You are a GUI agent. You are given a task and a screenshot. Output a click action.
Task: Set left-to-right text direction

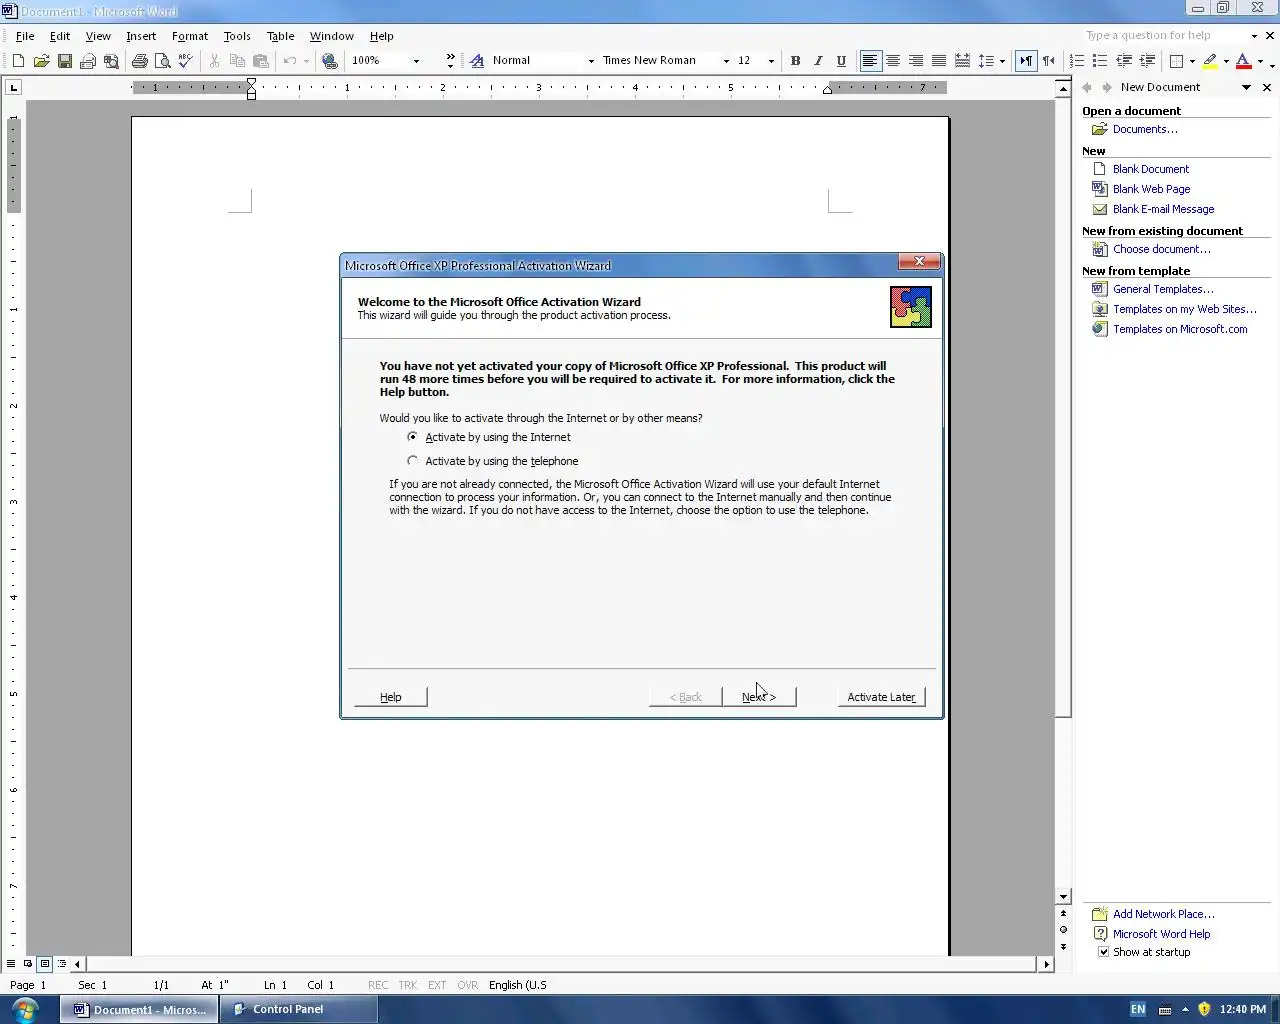(x=1026, y=61)
